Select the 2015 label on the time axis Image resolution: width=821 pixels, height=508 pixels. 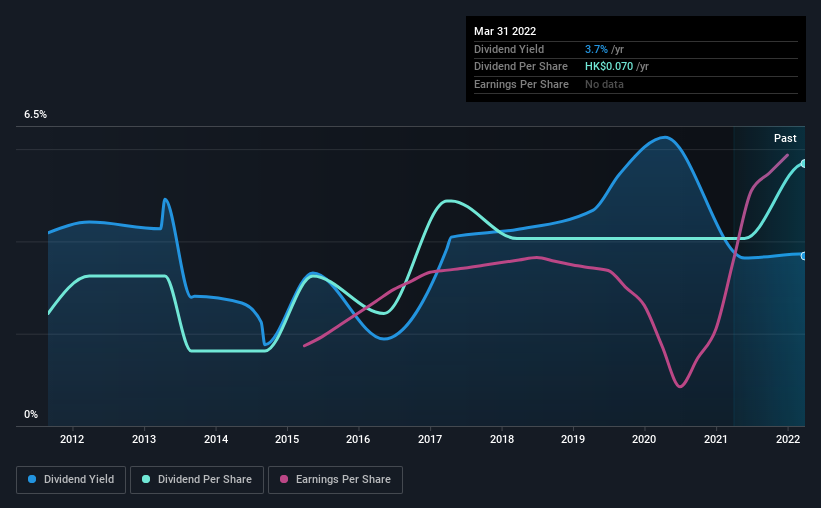287,439
